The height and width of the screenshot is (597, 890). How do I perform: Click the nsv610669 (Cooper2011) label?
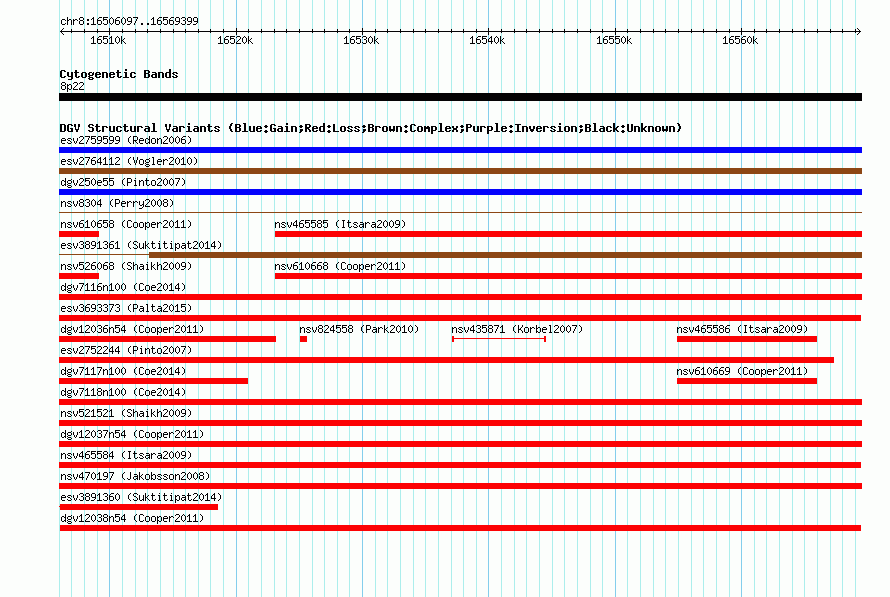pyautogui.click(x=742, y=371)
